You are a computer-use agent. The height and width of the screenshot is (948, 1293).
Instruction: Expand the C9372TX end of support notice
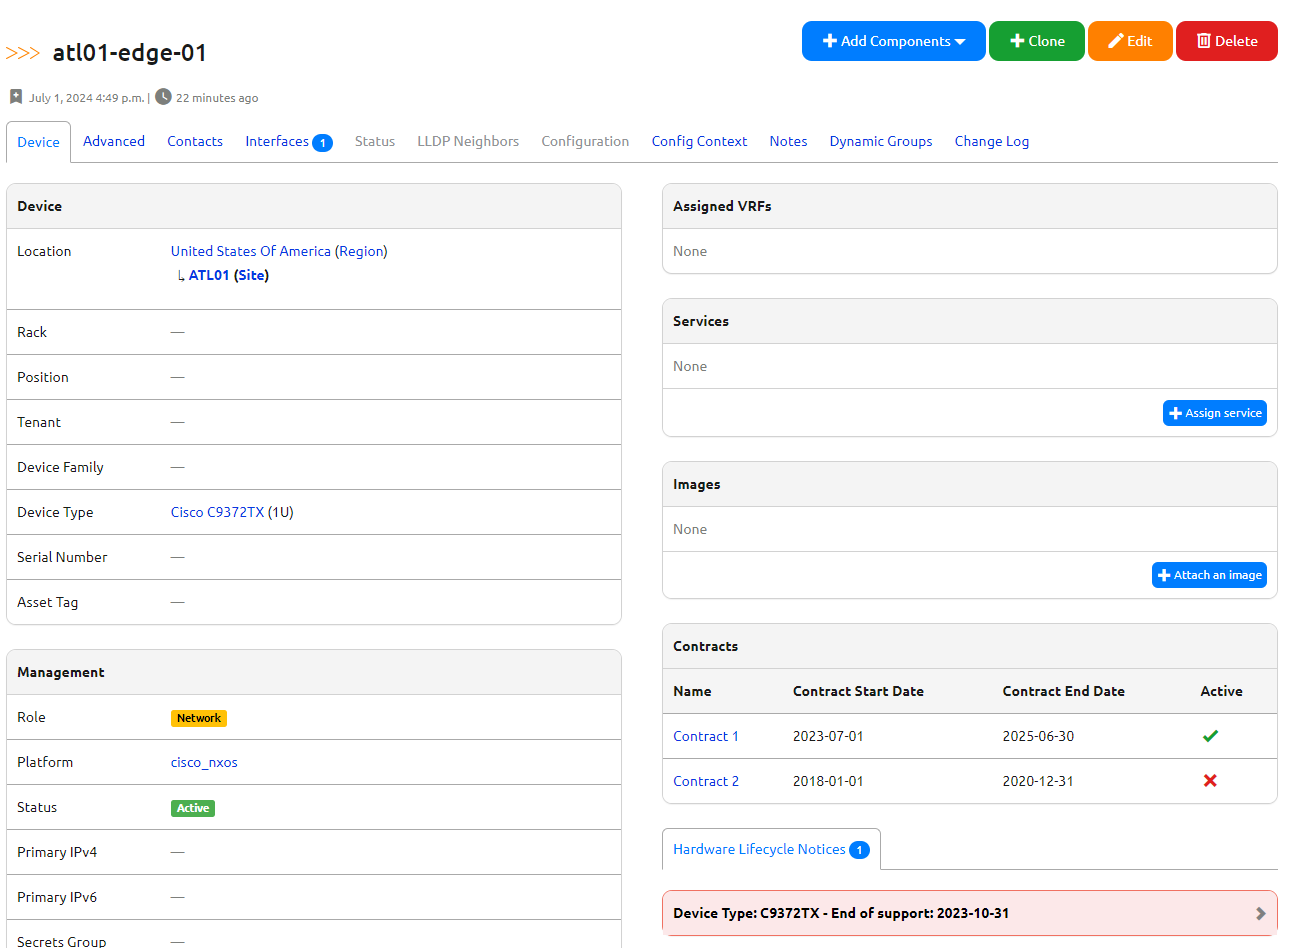(x=1260, y=913)
